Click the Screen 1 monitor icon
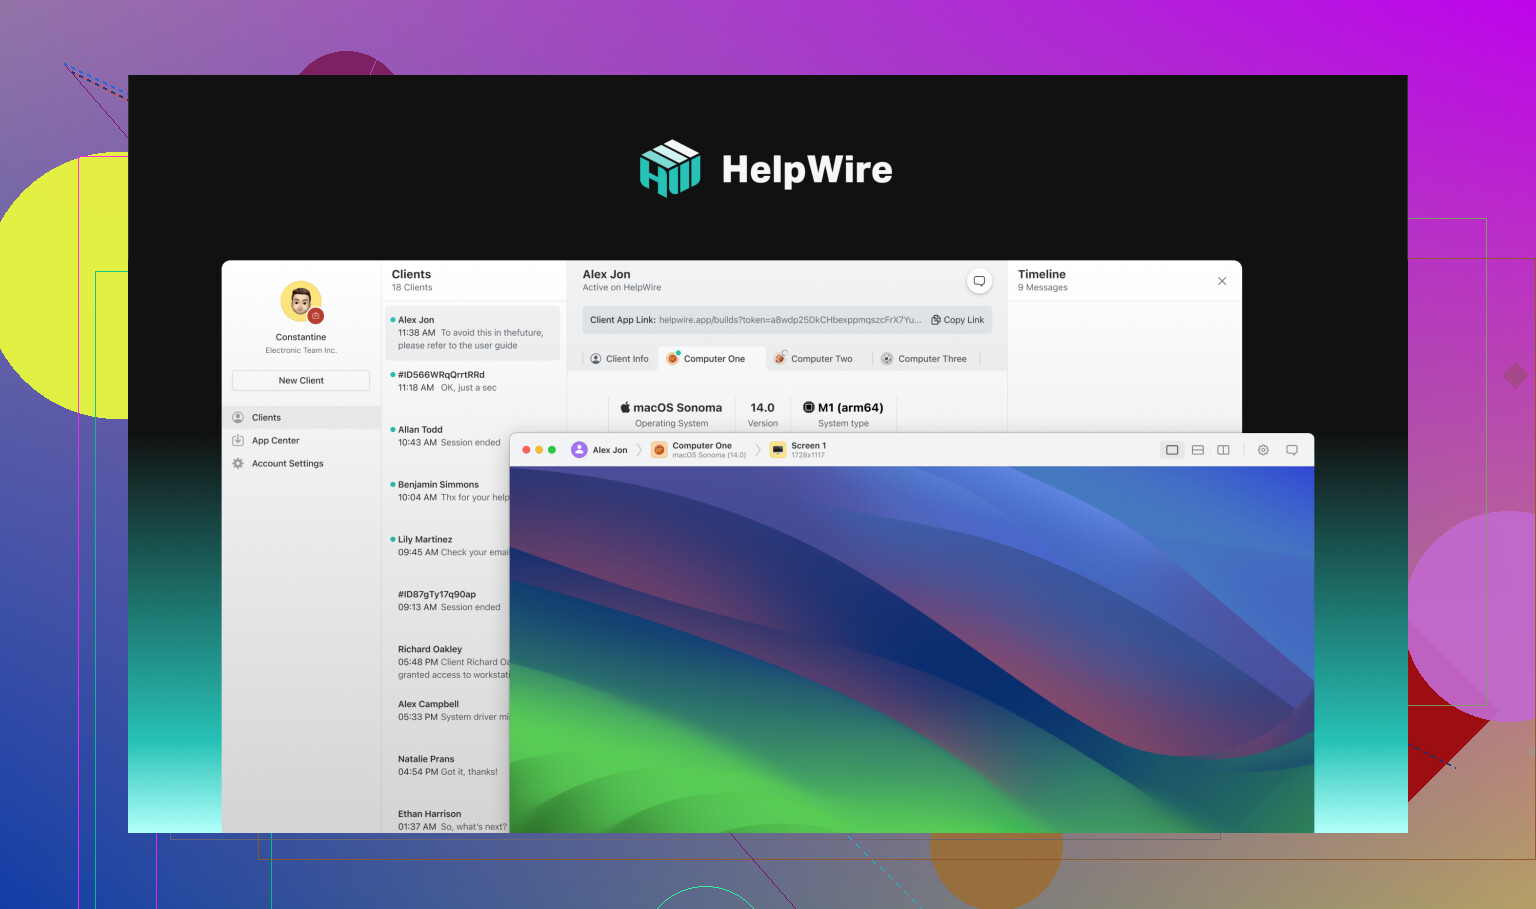The width and height of the screenshot is (1536, 909). click(x=778, y=450)
